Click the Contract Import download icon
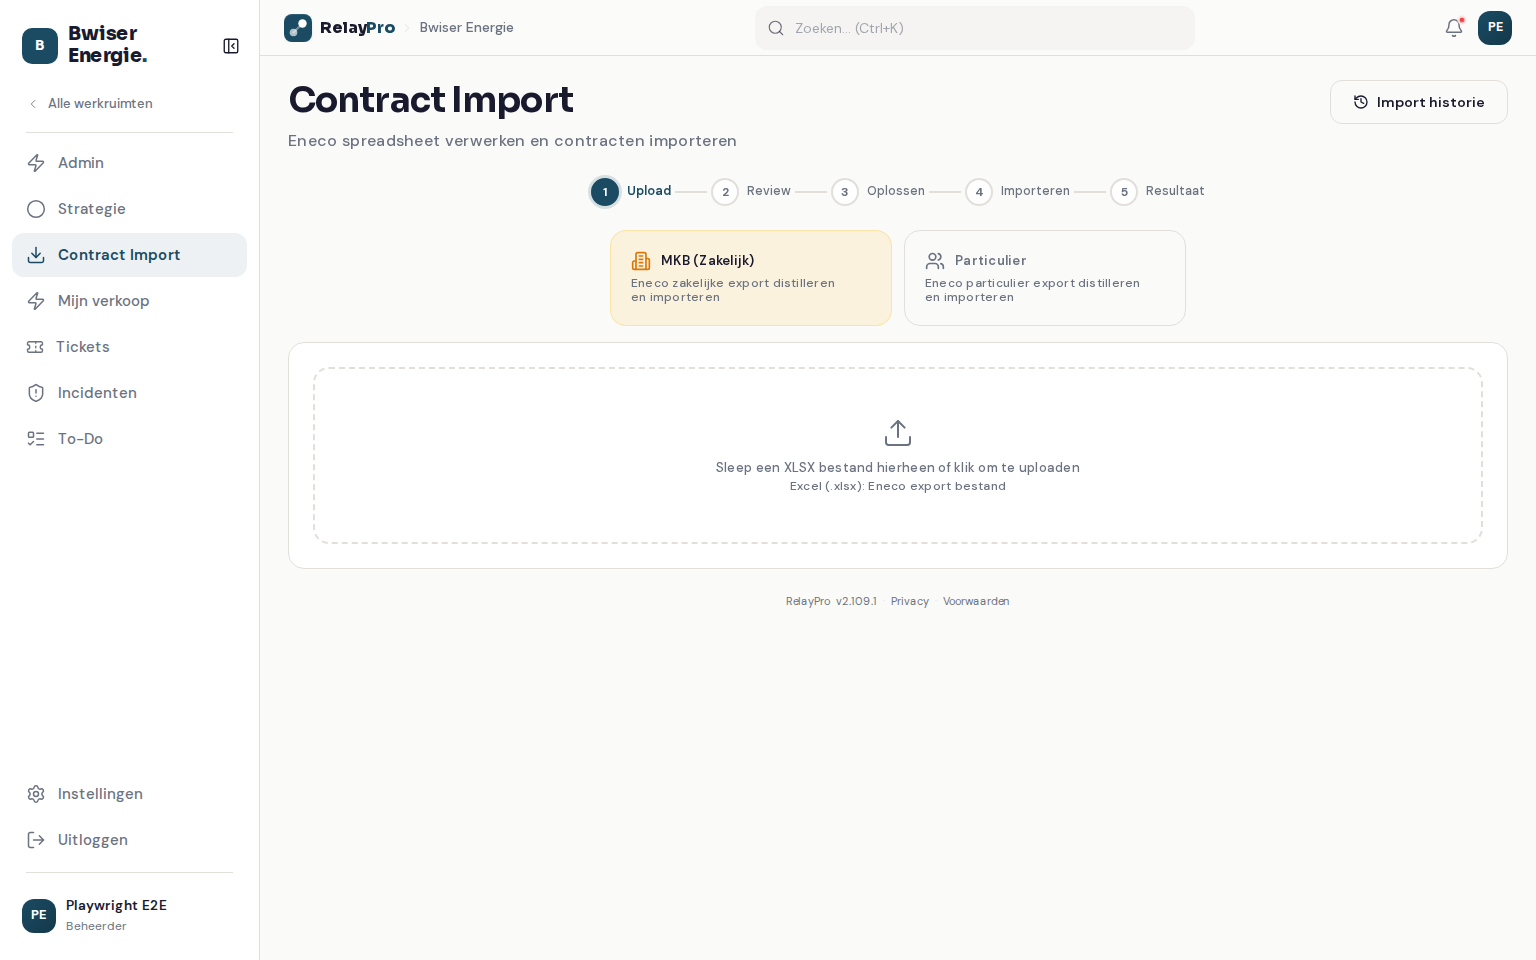This screenshot has width=1536, height=960. pos(36,255)
